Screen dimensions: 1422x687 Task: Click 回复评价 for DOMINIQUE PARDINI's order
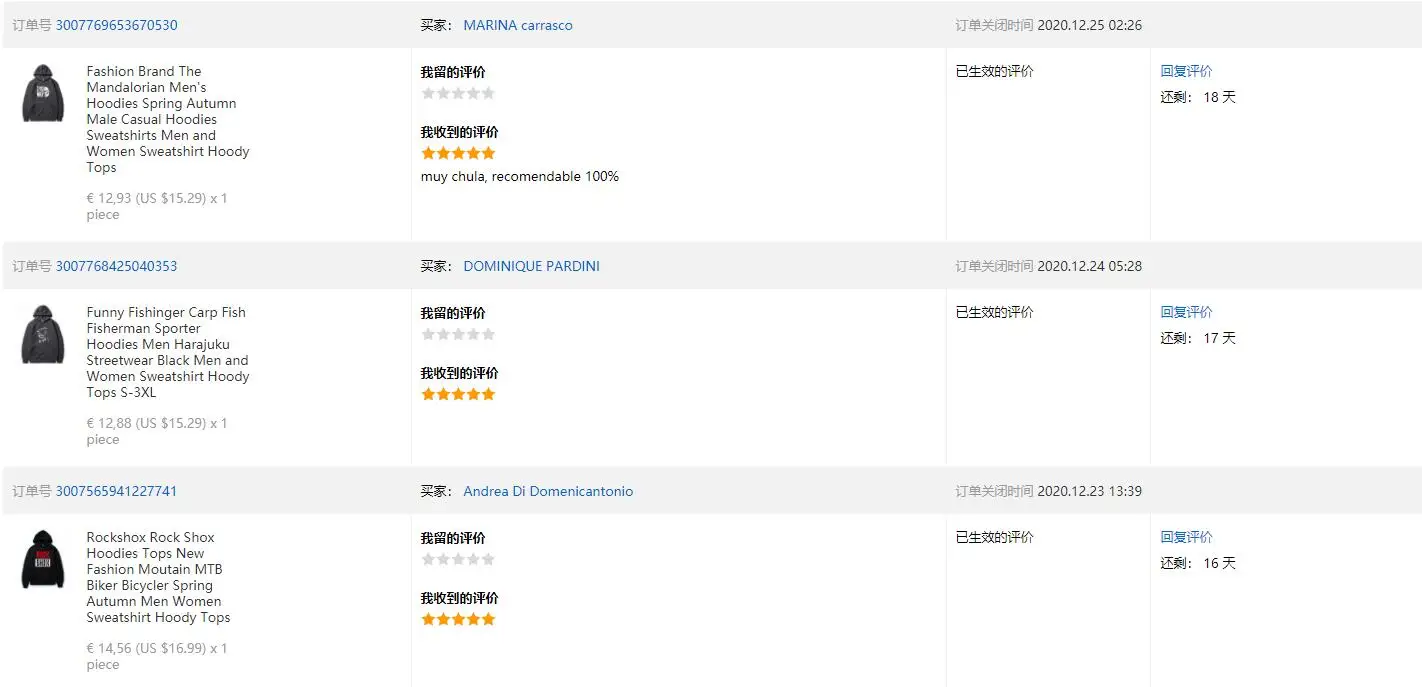[1186, 312]
